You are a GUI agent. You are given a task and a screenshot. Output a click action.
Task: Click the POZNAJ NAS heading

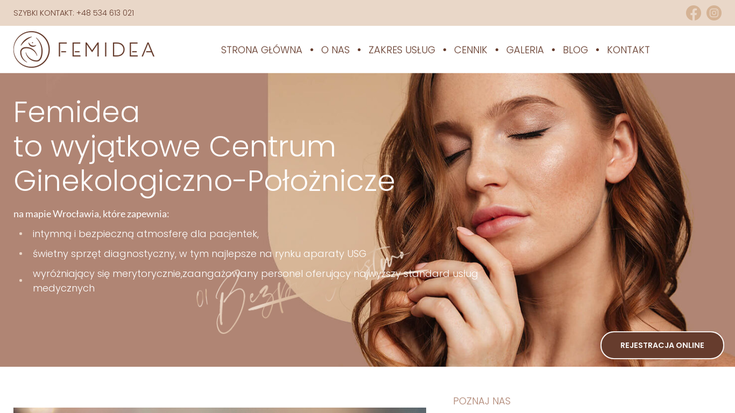pyautogui.click(x=481, y=401)
